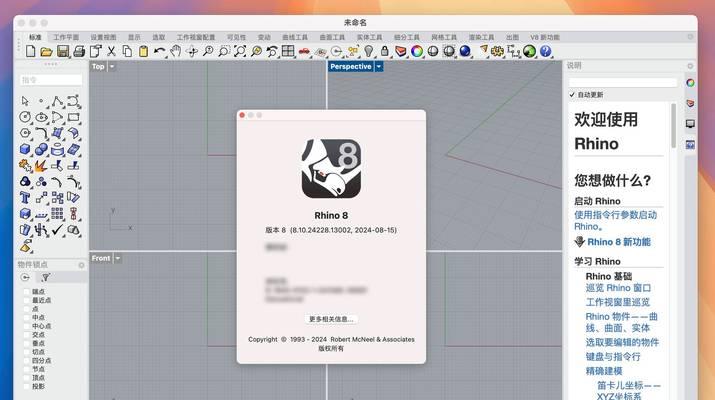Select the Ellipse tool in the sidebar

(41, 117)
